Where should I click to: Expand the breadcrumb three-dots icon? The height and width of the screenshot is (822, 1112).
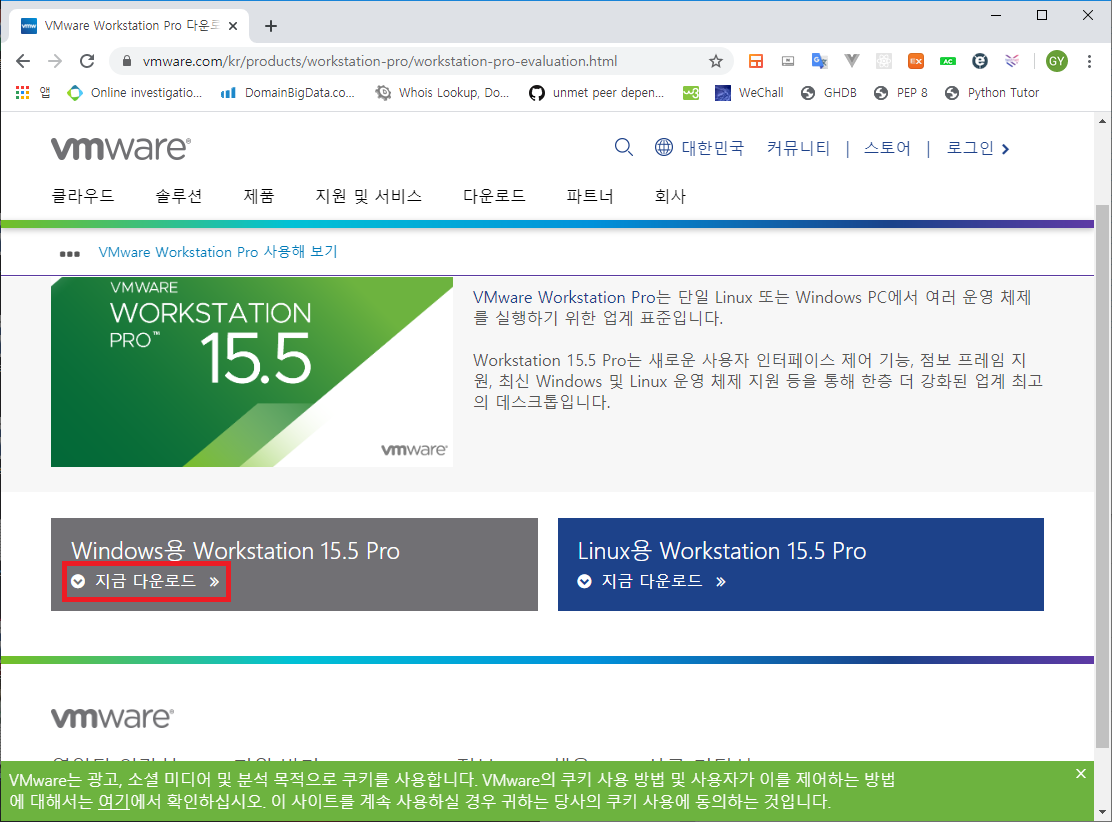click(70, 254)
